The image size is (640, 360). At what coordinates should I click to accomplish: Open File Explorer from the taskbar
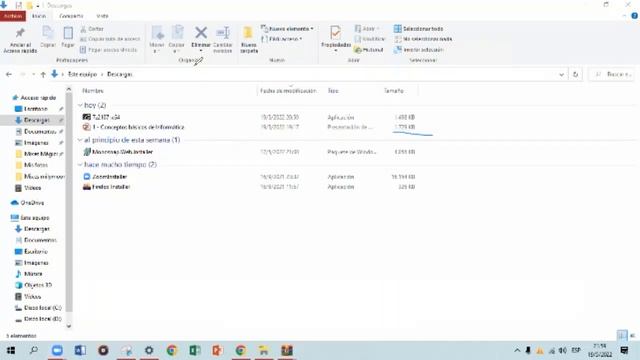pos(264,350)
